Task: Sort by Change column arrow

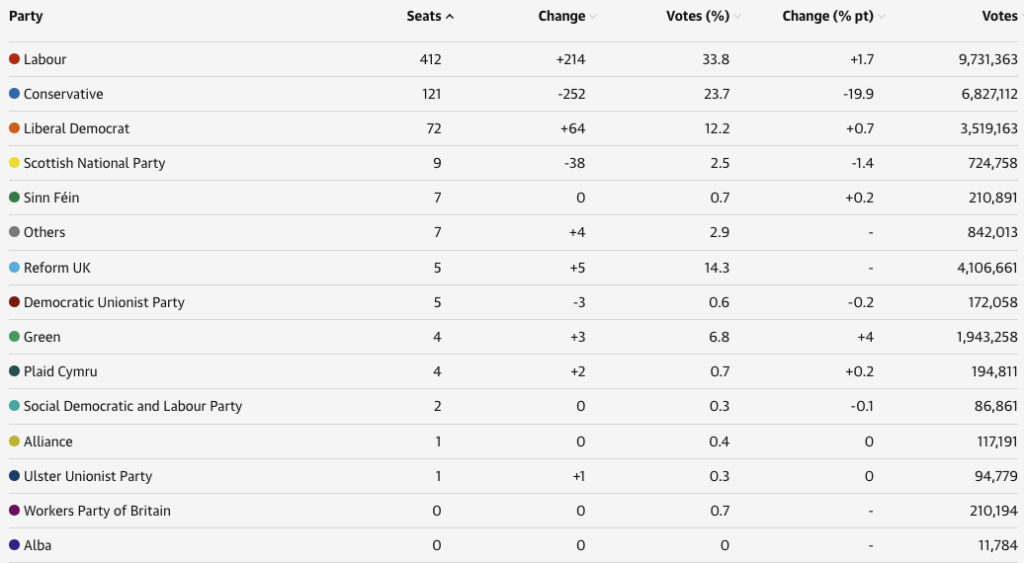Action: pyautogui.click(x=594, y=17)
